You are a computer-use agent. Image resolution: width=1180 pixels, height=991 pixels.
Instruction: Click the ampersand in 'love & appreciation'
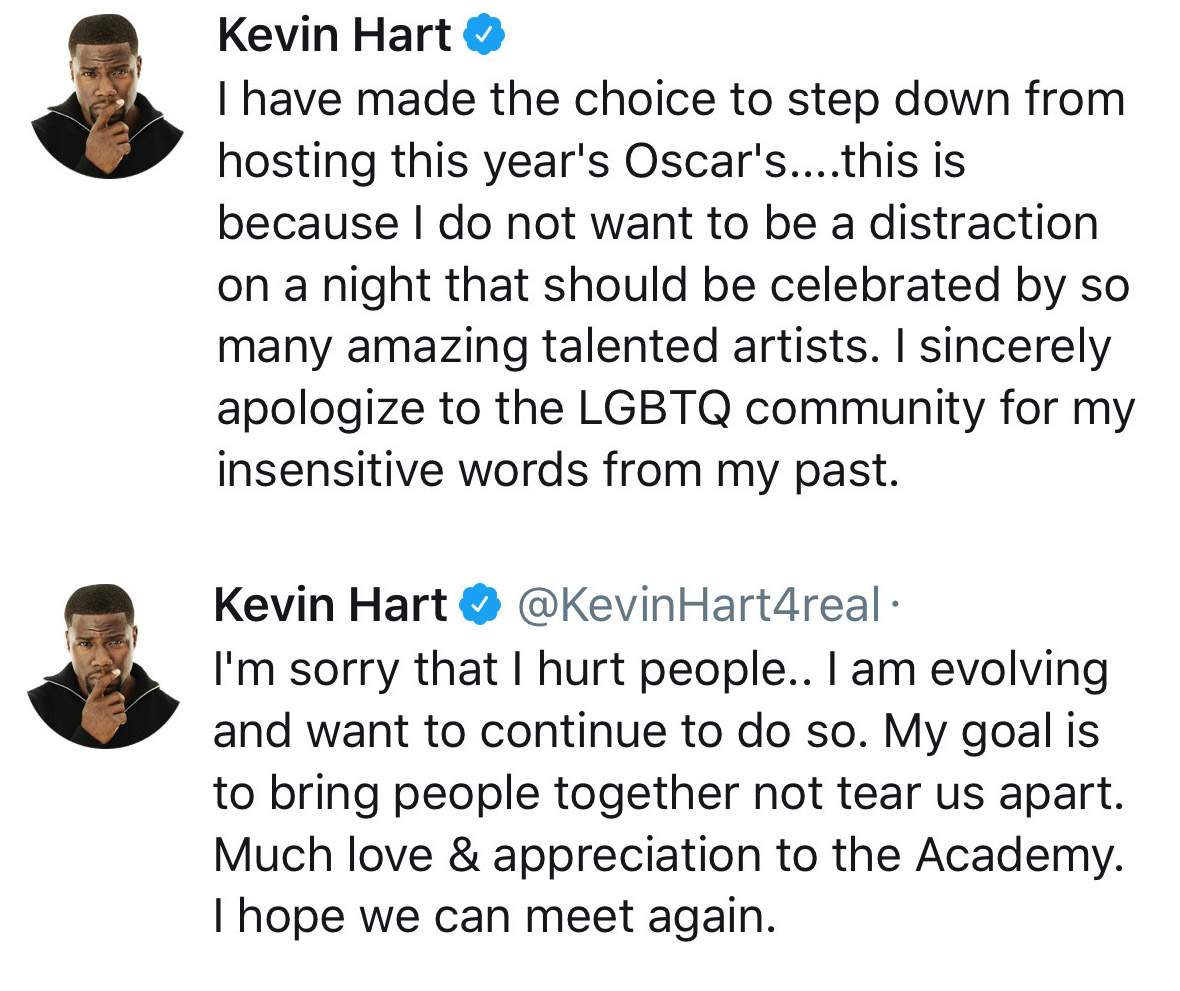coord(464,856)
